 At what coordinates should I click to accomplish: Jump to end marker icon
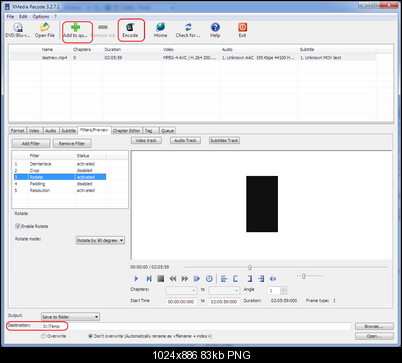[x=261, y=279]
